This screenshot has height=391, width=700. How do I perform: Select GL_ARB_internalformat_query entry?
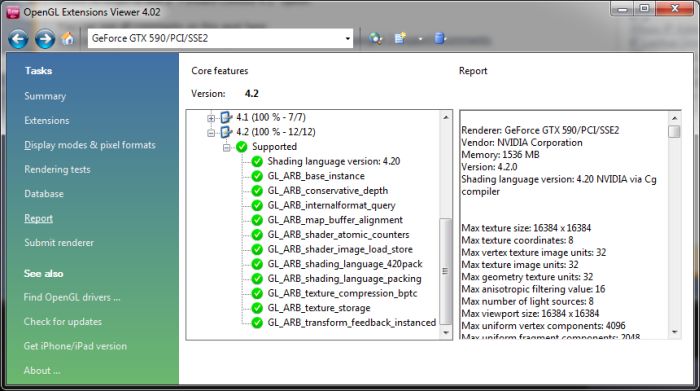click(331, 205)
